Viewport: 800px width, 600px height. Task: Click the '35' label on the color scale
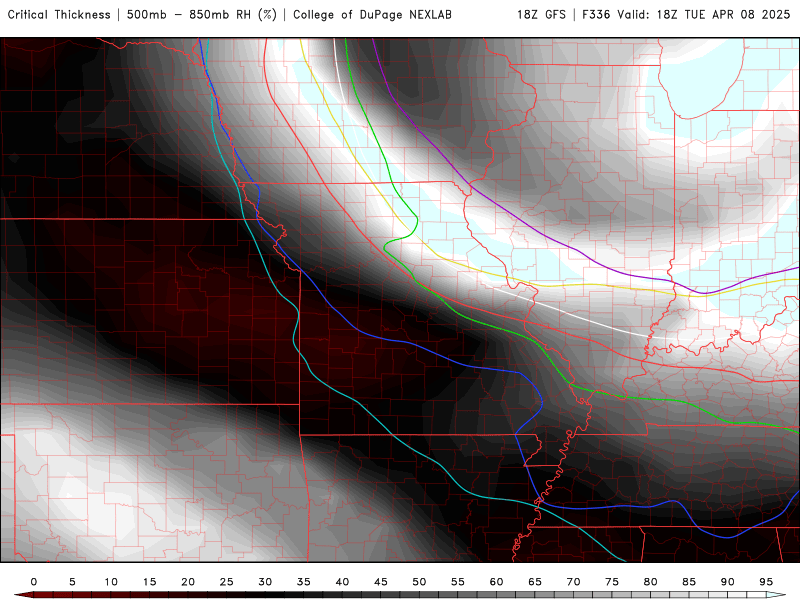click(x=304, y=582)
